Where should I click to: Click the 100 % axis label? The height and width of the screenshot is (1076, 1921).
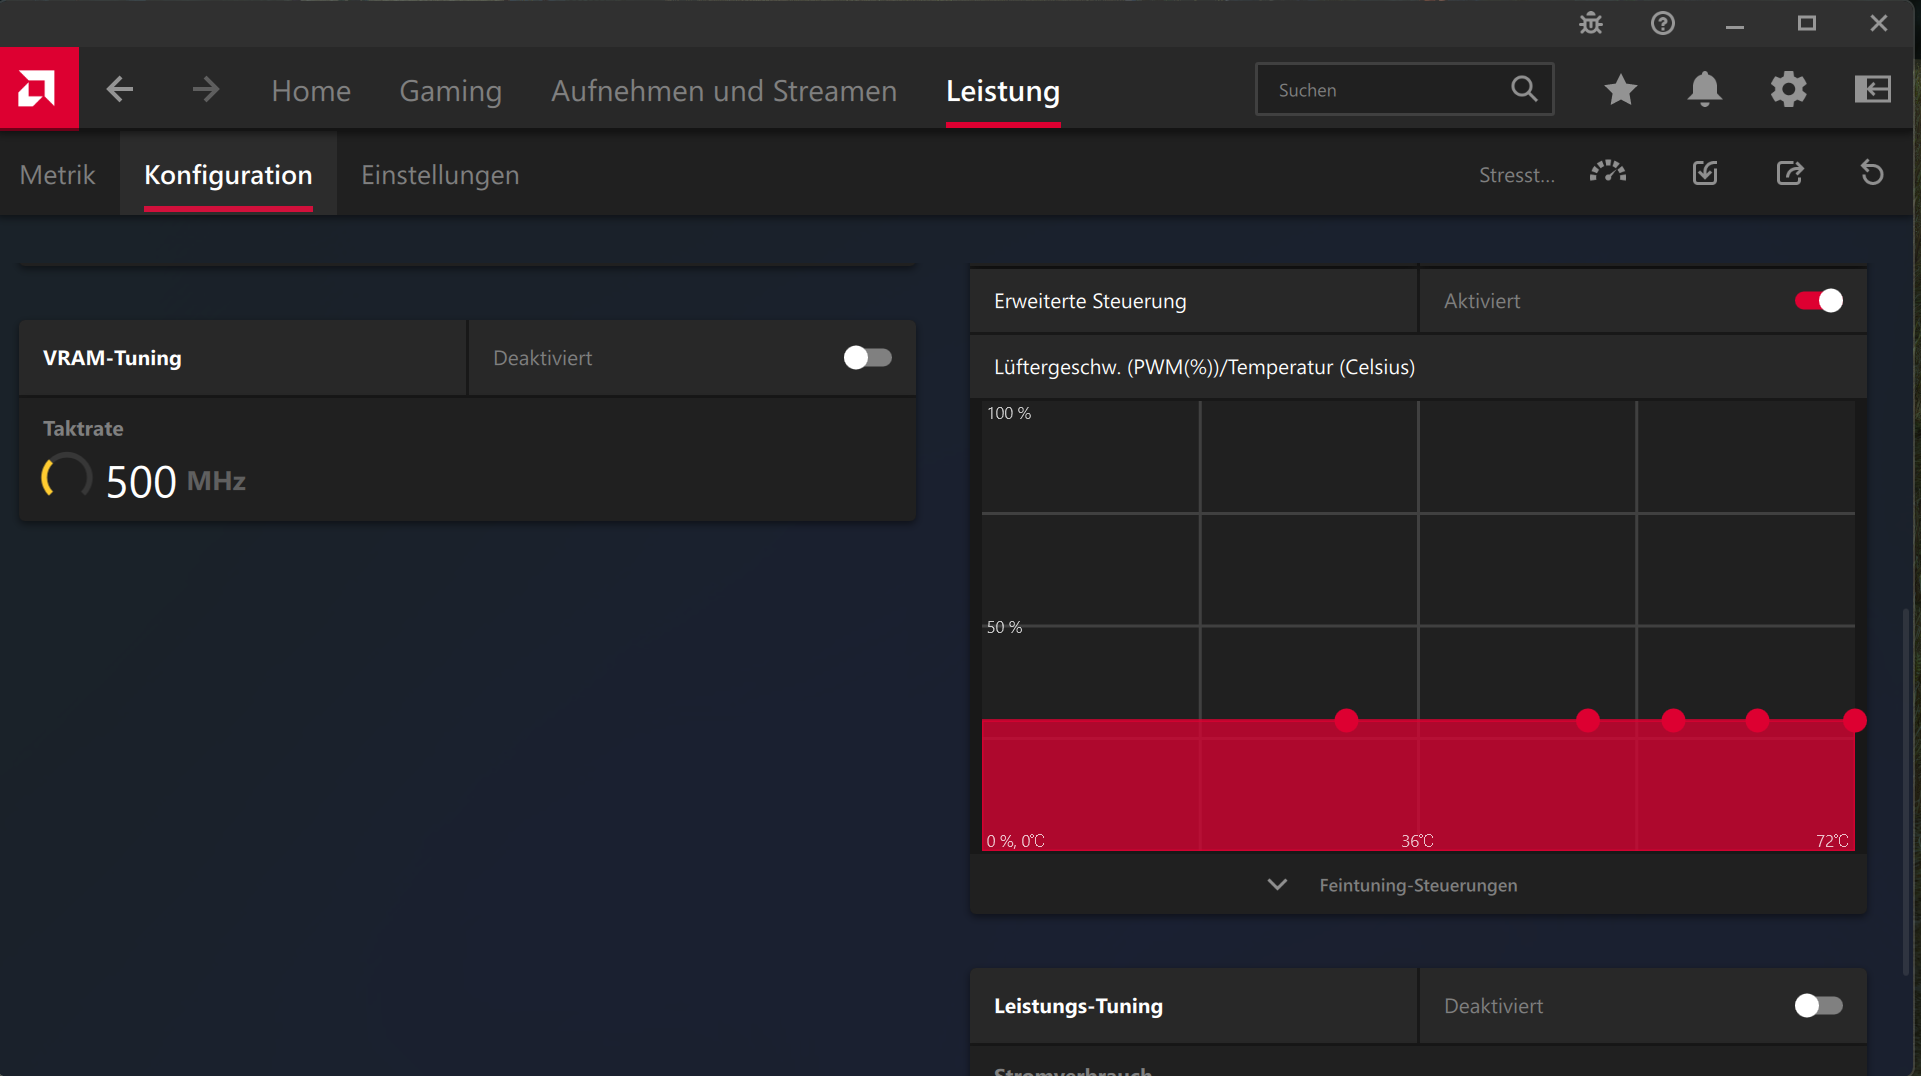pos(1008,413)
